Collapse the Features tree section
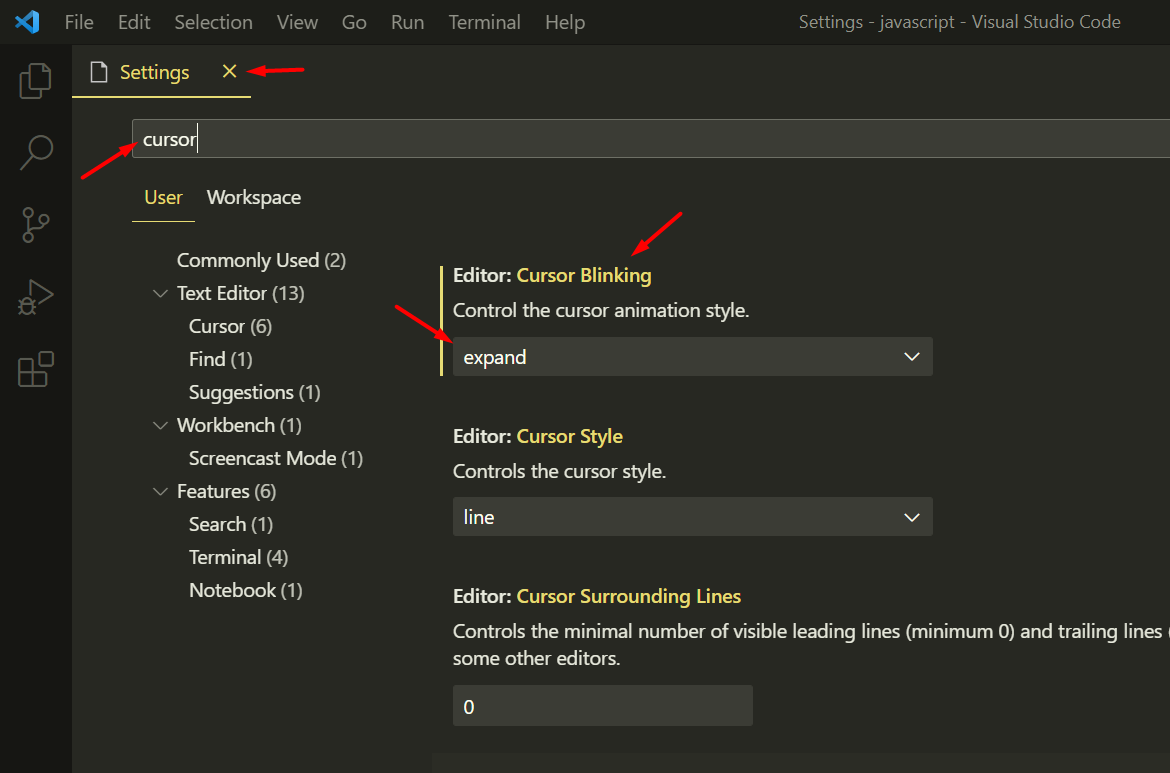Viewport: 1170px width, 773px height. pyautogui.click(x=160, y=492)
